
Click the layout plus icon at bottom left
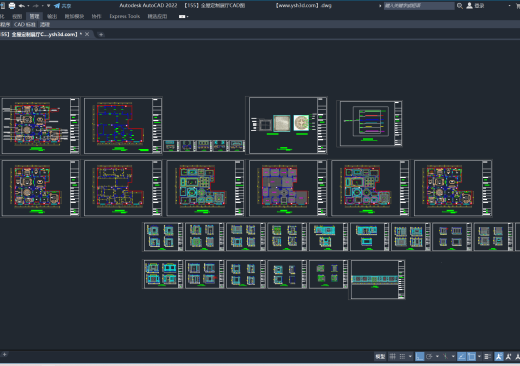tap(4, 354)
